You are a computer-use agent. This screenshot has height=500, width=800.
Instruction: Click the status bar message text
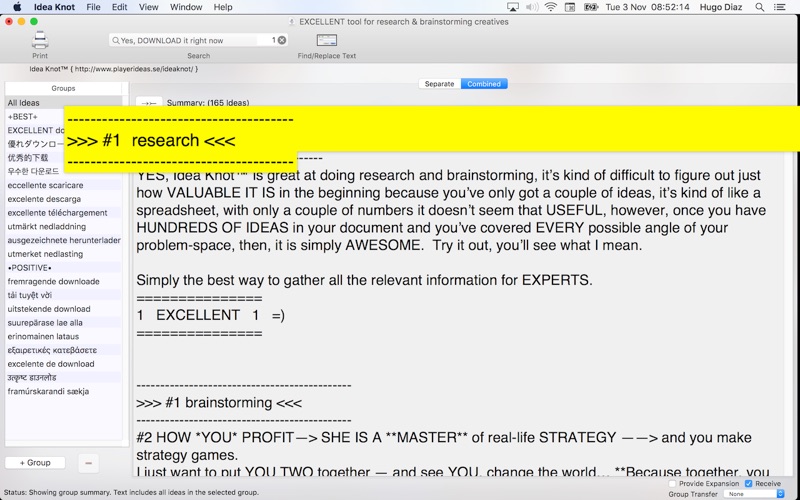tap(132, 492)
